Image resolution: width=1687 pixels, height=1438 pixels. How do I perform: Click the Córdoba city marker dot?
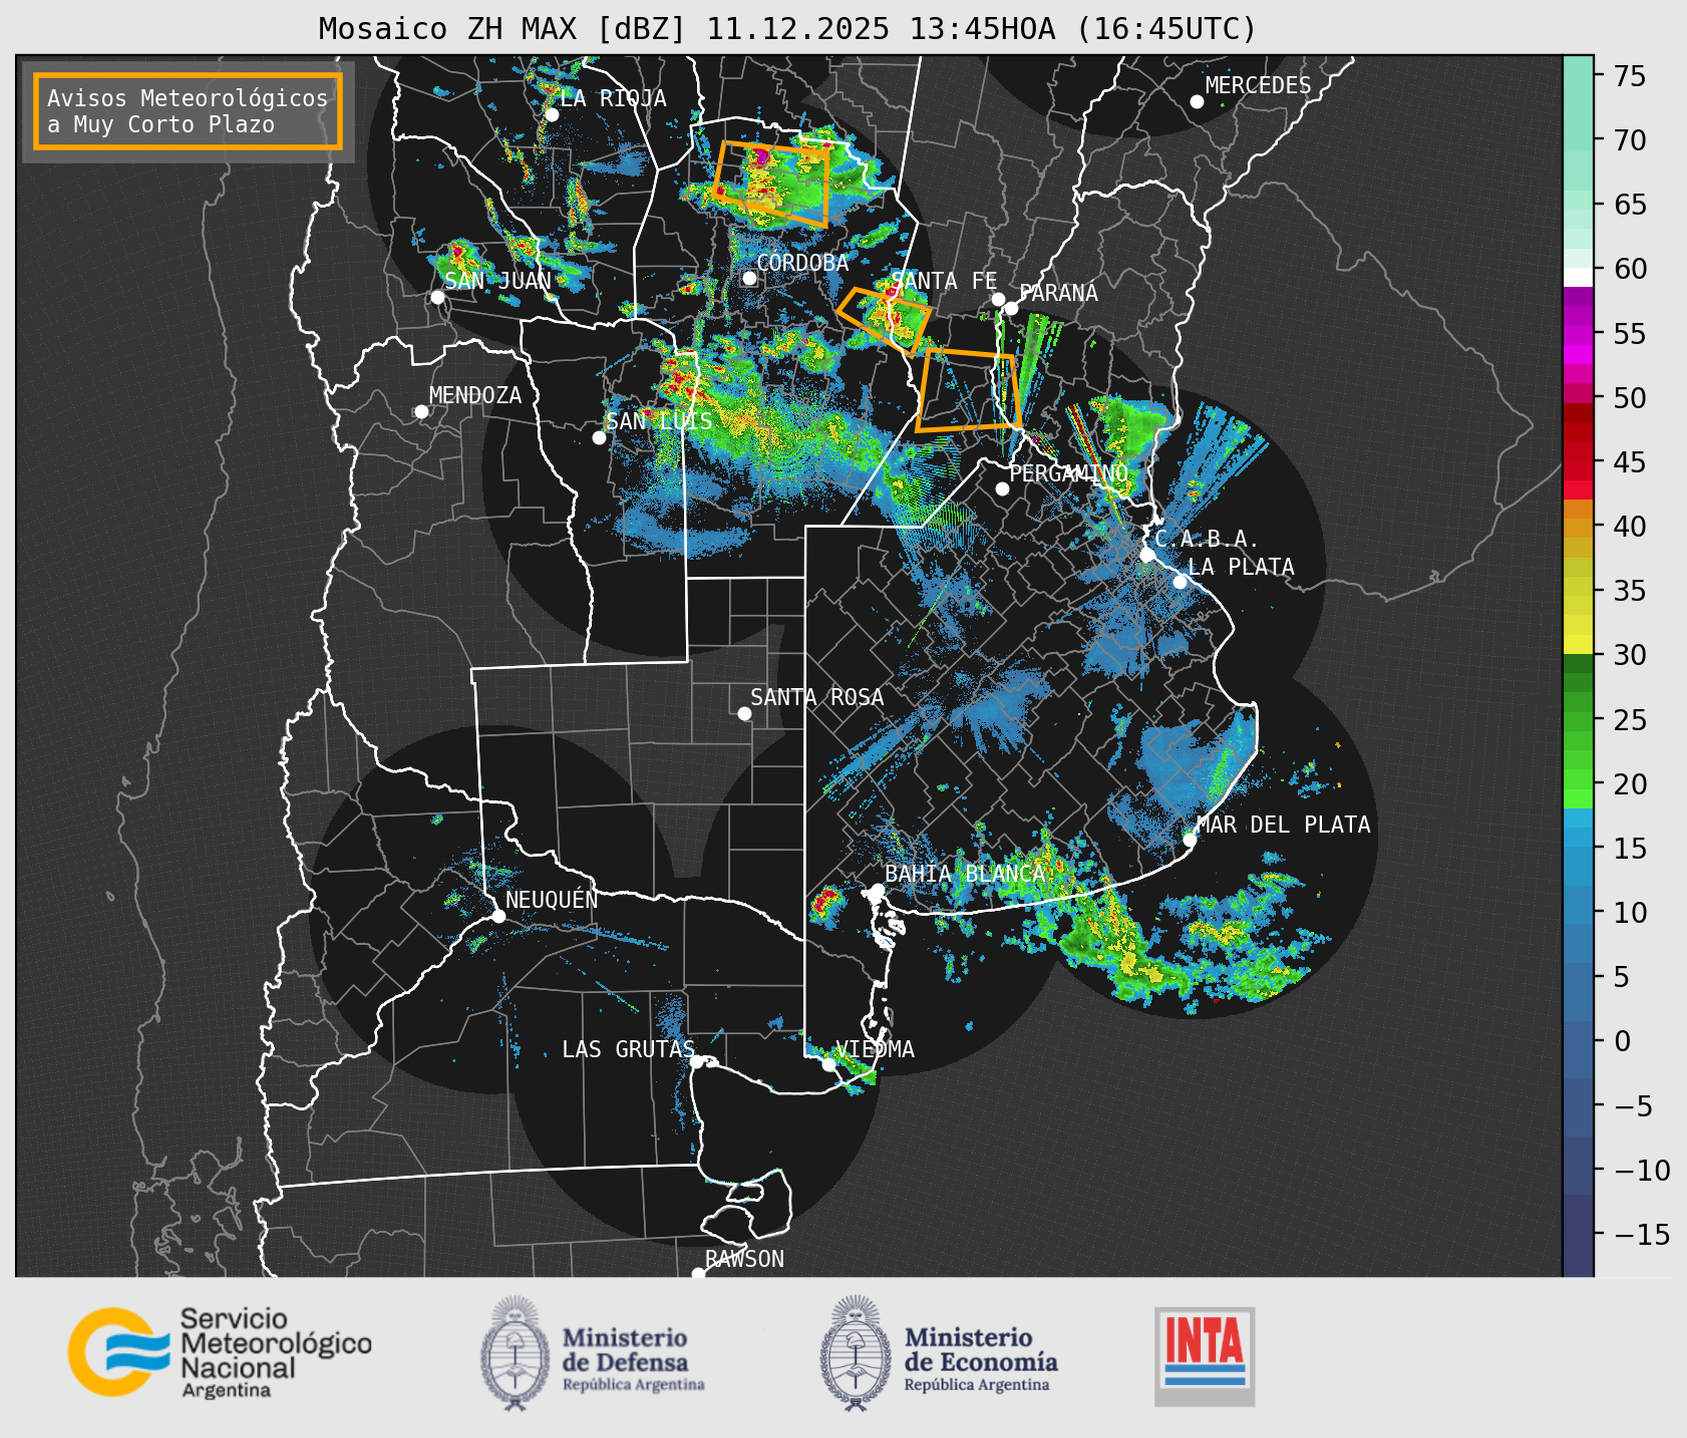[x=749, y=278]
